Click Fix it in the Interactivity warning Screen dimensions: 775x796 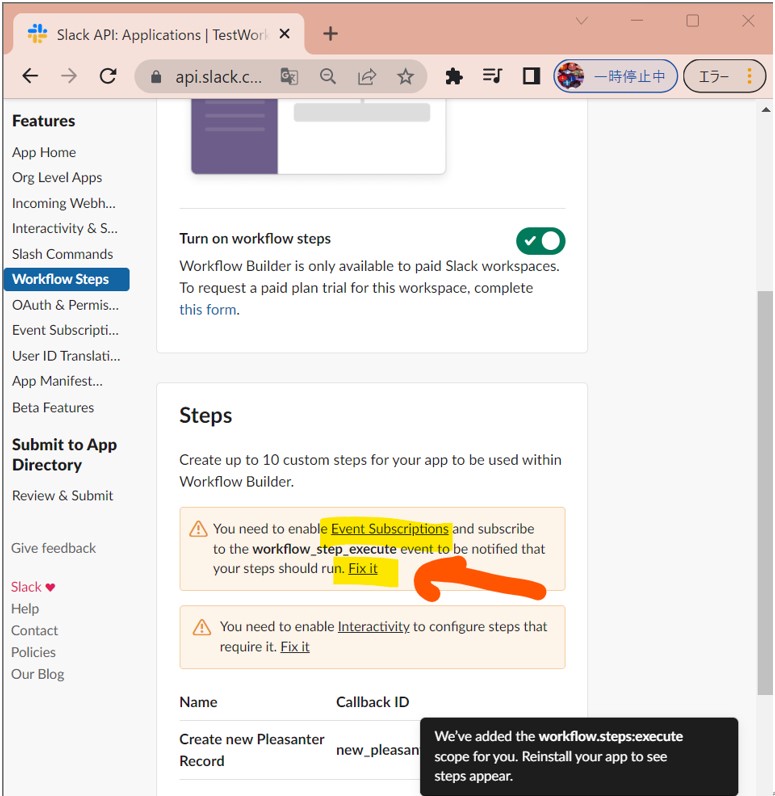pos(295,647)
